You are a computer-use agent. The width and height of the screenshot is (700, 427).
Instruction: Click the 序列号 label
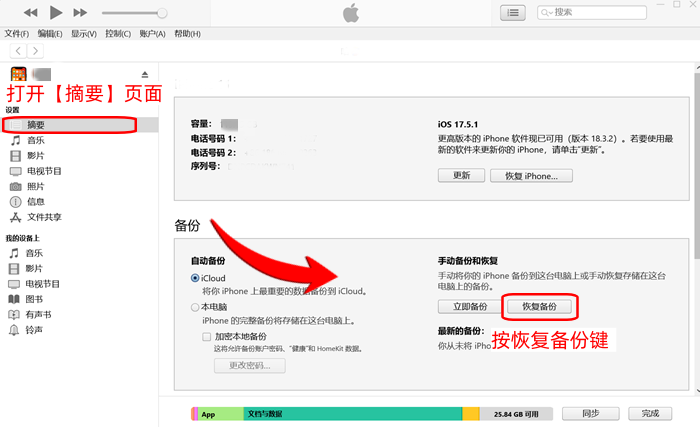(x=205, y=166)
